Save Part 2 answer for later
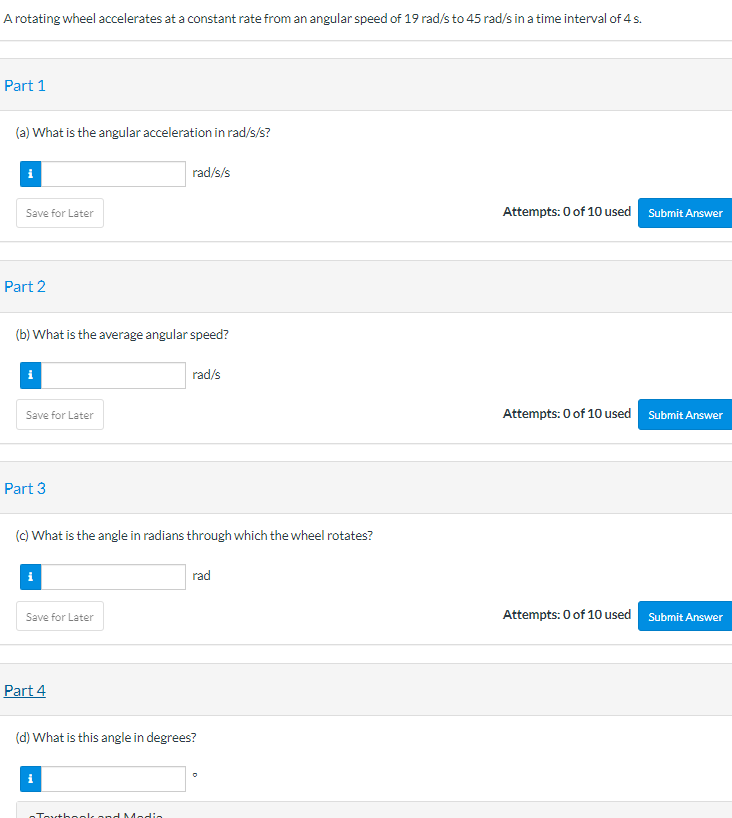732x818 pixels. point(60,415)
